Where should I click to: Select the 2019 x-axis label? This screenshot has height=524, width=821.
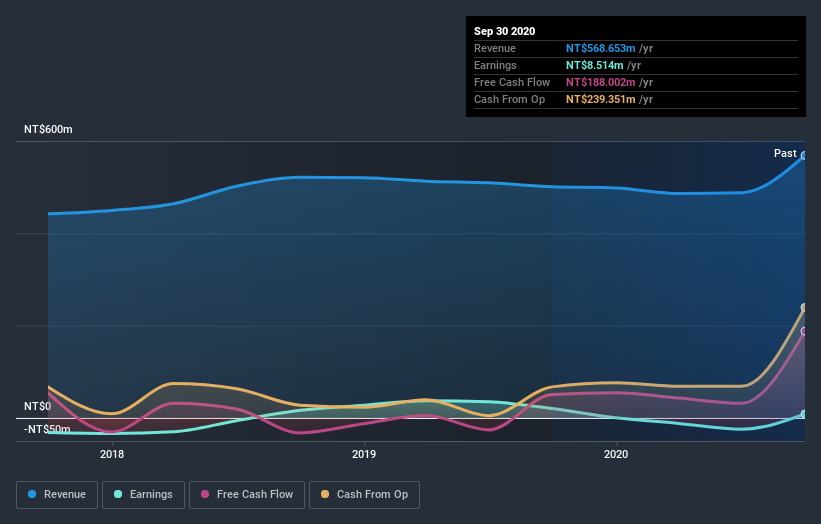pyautogui.click(x=364, y=454)
